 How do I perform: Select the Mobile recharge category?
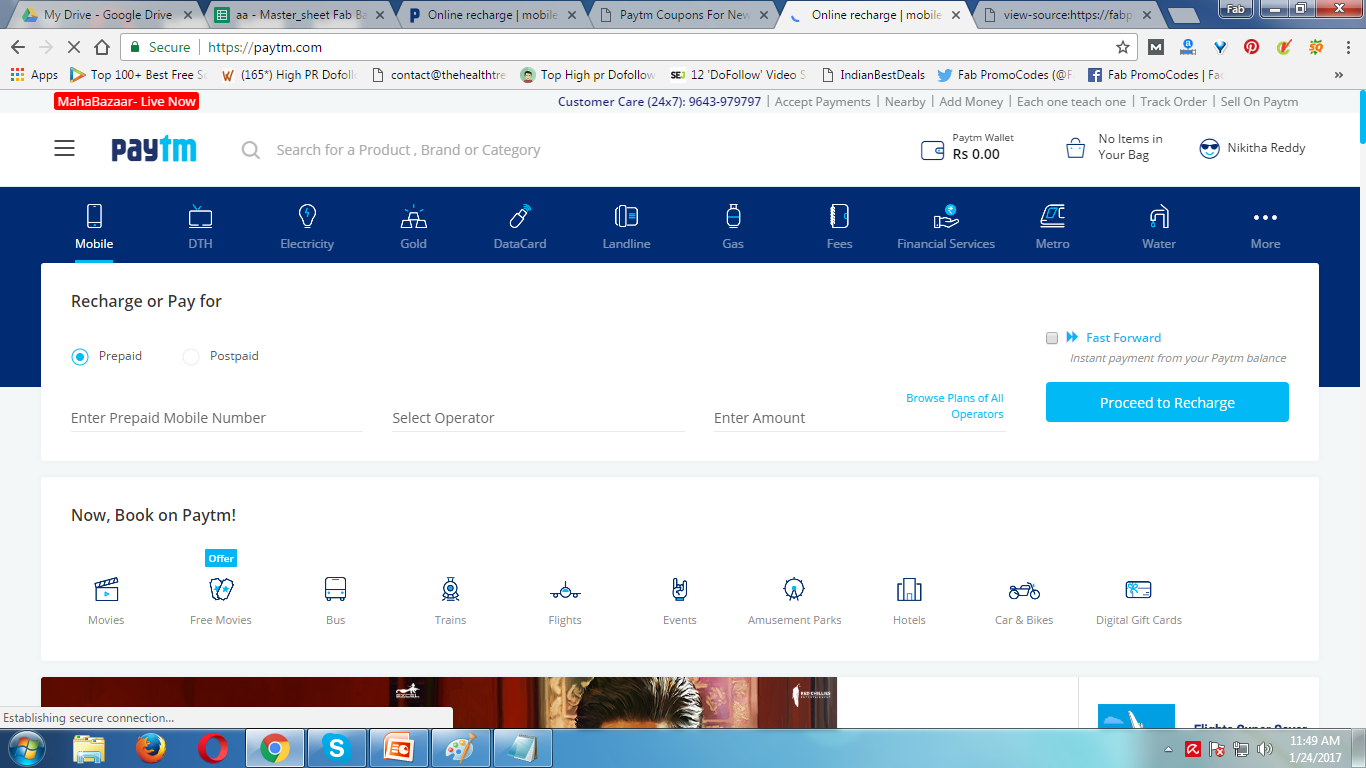[94, 226]
